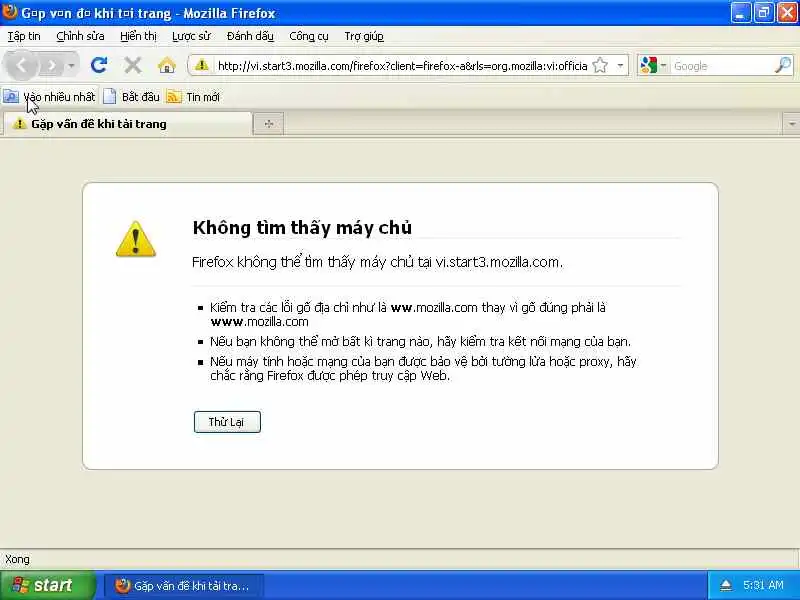Viewport: 800px width, 600px height.
Task: Open the back/forward history dropdown arrow
Action: tap(72, 66)
